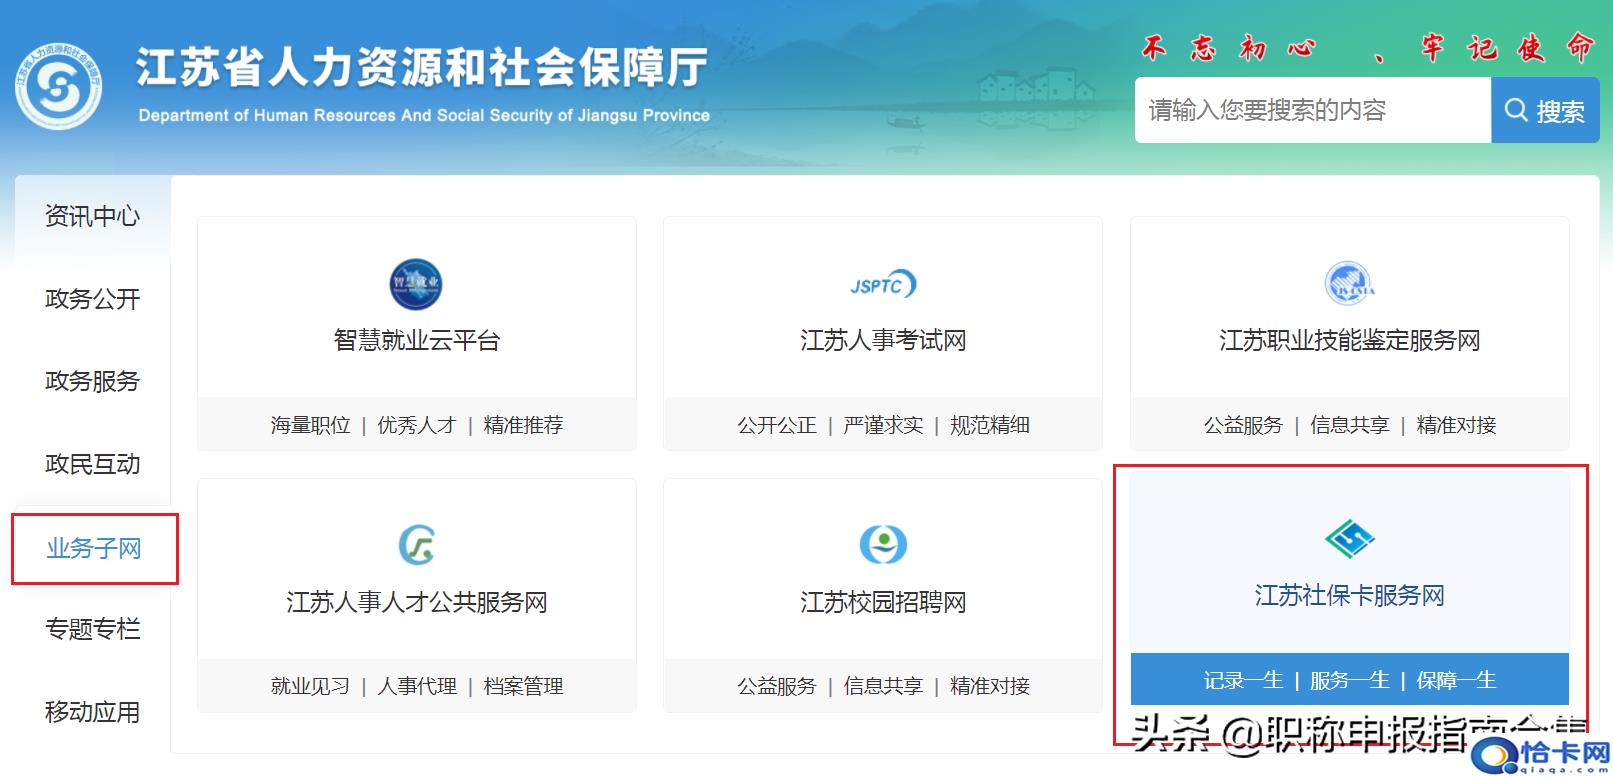Open the 政务公开 sidebar section

click(92, 299)
